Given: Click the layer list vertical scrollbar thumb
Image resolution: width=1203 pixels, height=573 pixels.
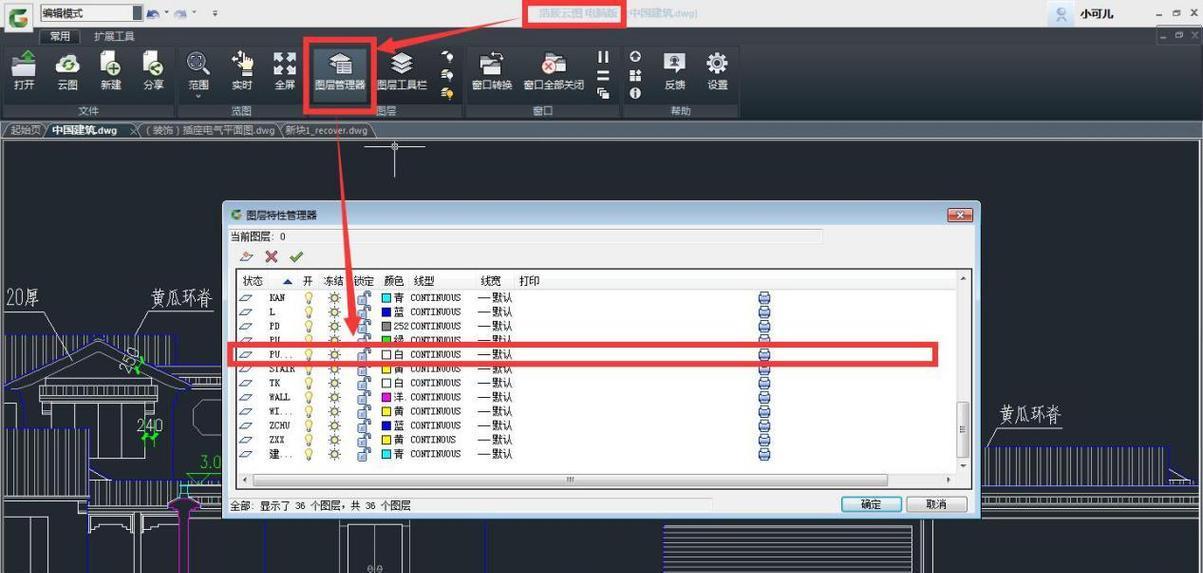Looking at the screenshot, I should pos(963,428).
